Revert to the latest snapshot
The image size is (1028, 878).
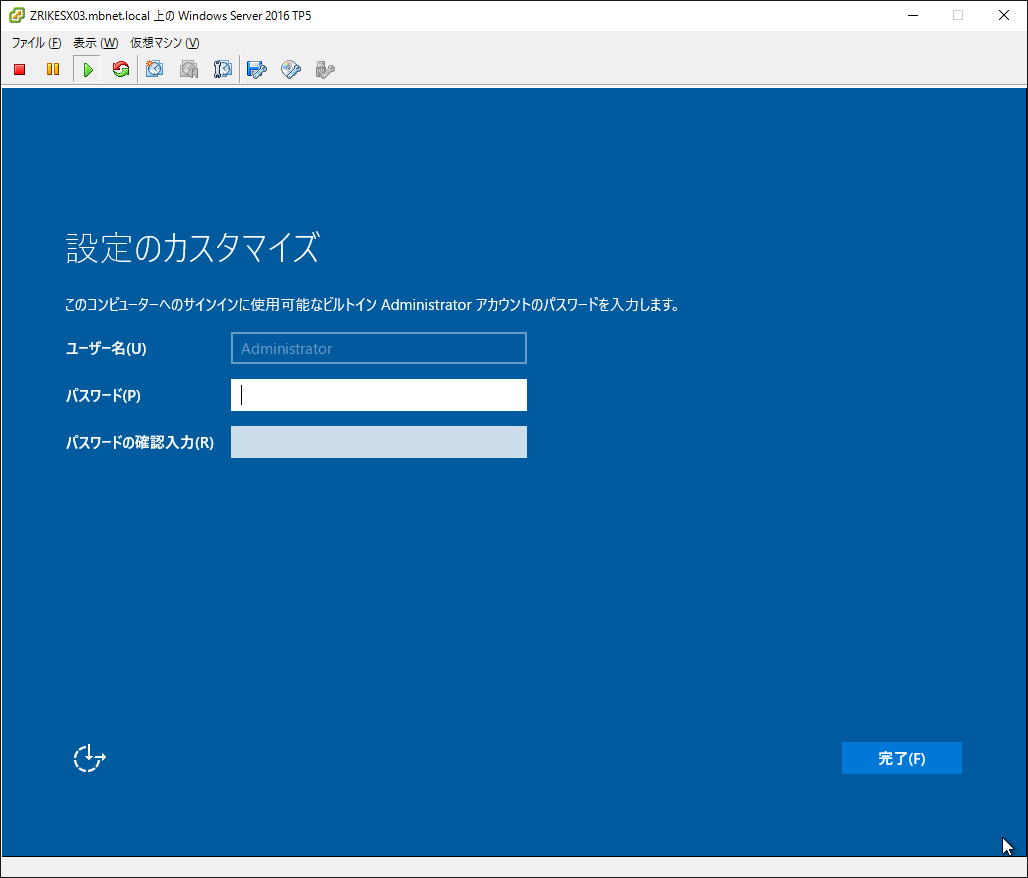[x=188, y=69]
